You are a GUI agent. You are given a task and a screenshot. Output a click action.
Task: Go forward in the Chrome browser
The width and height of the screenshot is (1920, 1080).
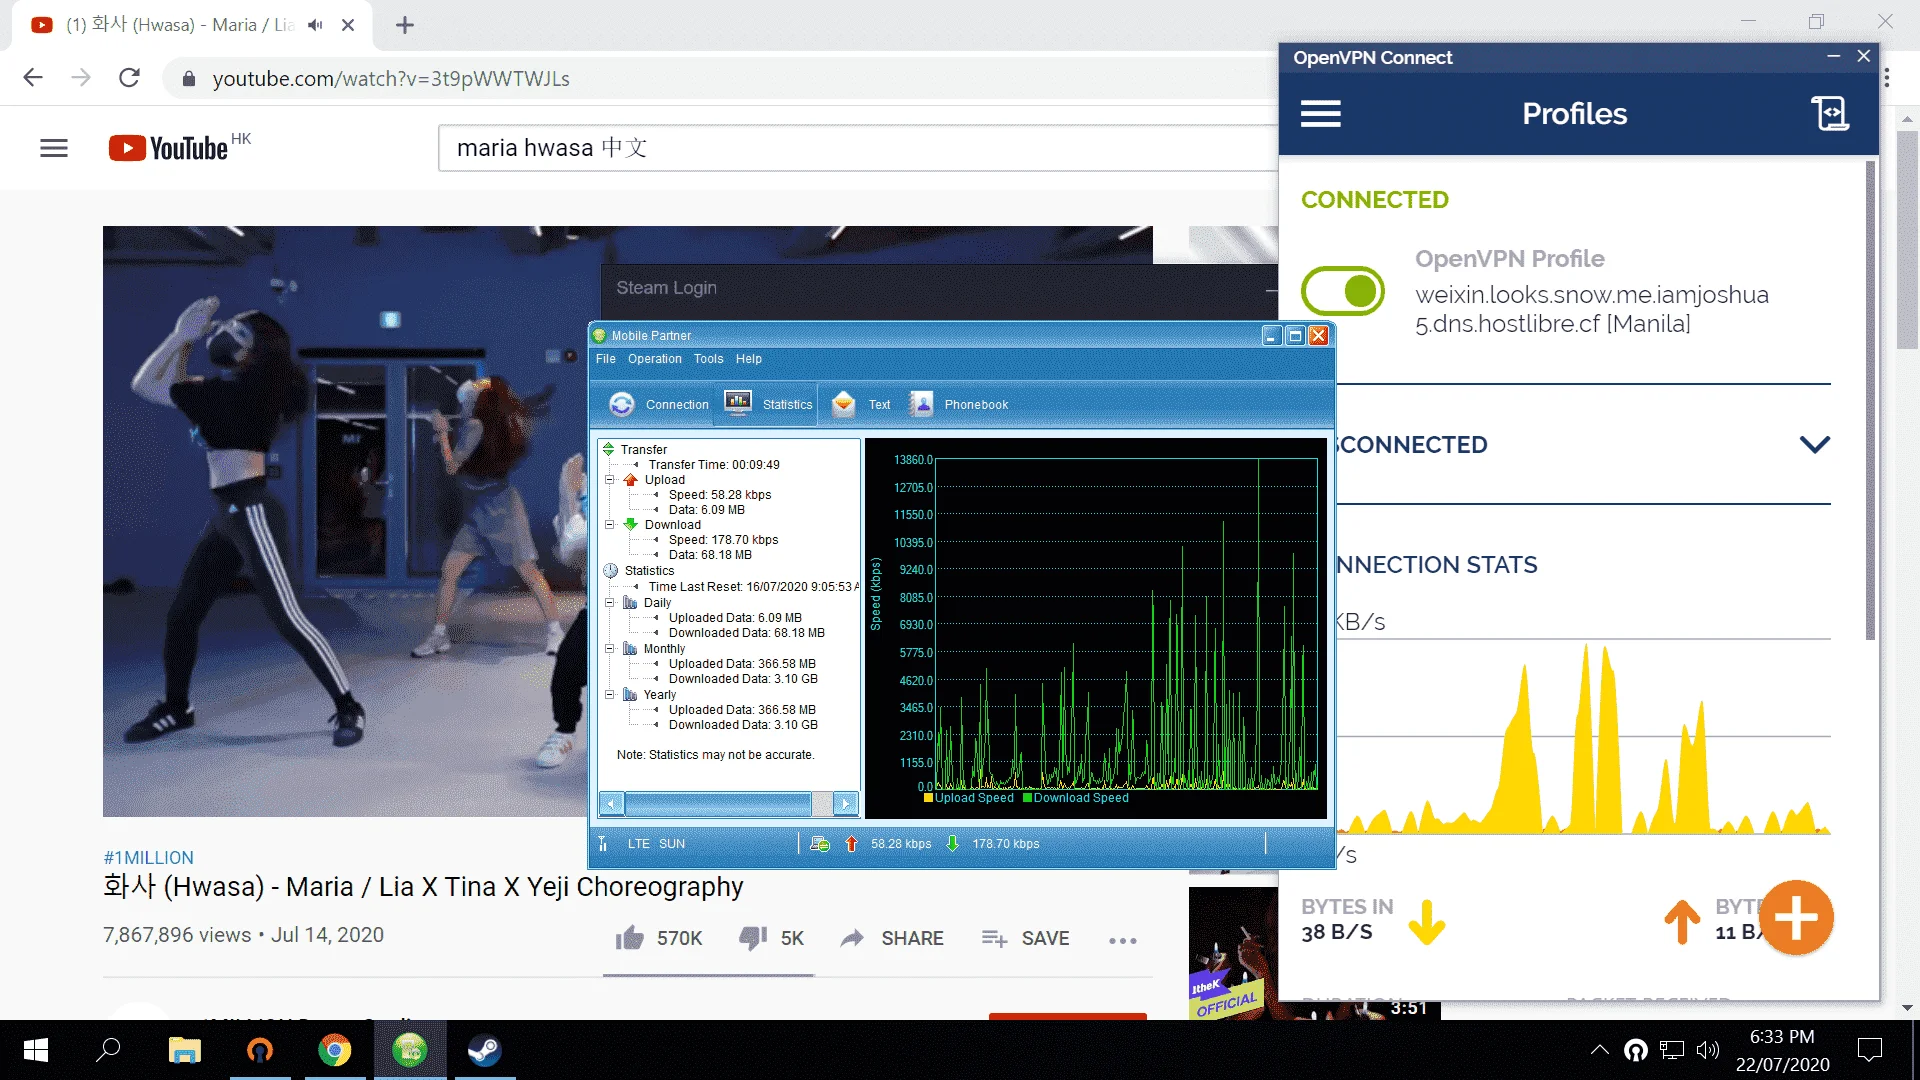click(81, 78)
